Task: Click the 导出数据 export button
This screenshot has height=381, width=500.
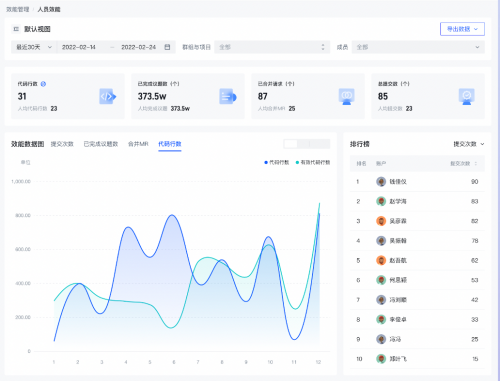Action: coord(462,29)
